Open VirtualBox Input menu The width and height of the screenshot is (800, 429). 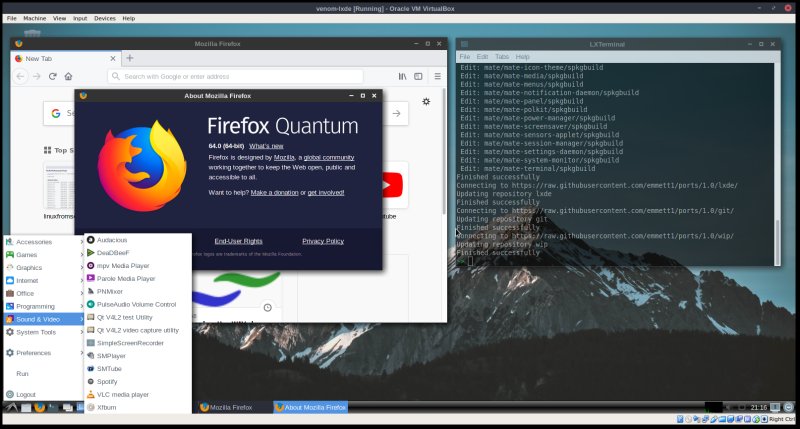click(x=80, y=18)
